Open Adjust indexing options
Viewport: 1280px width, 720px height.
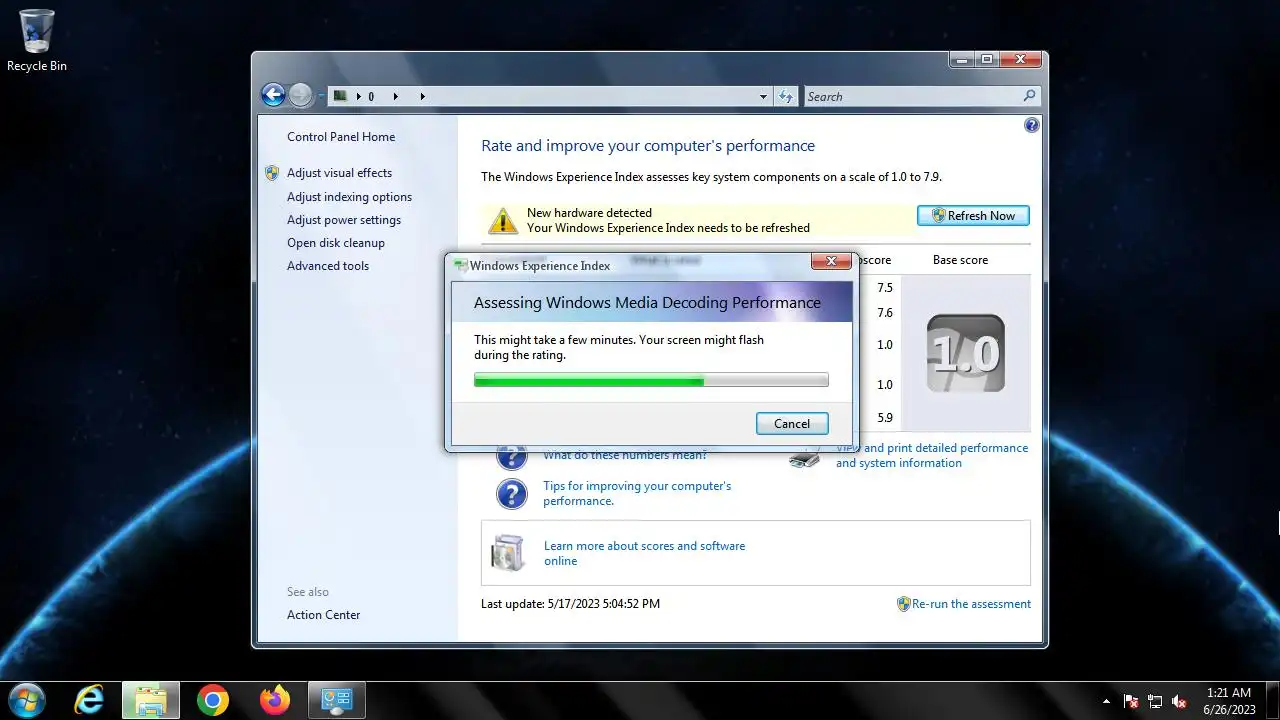349,197
